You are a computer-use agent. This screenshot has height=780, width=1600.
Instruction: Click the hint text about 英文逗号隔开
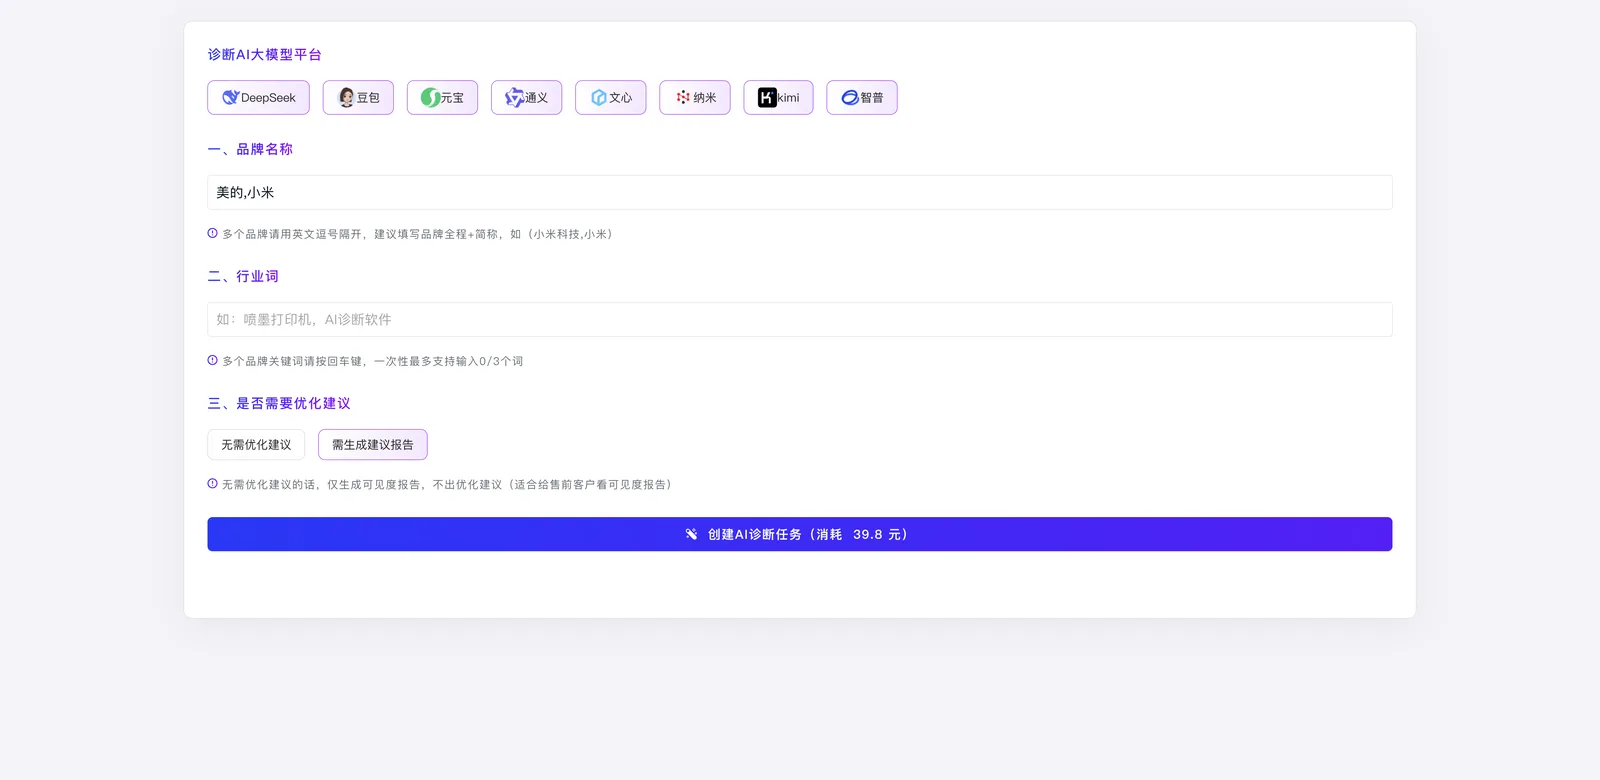tap(417, 234)
